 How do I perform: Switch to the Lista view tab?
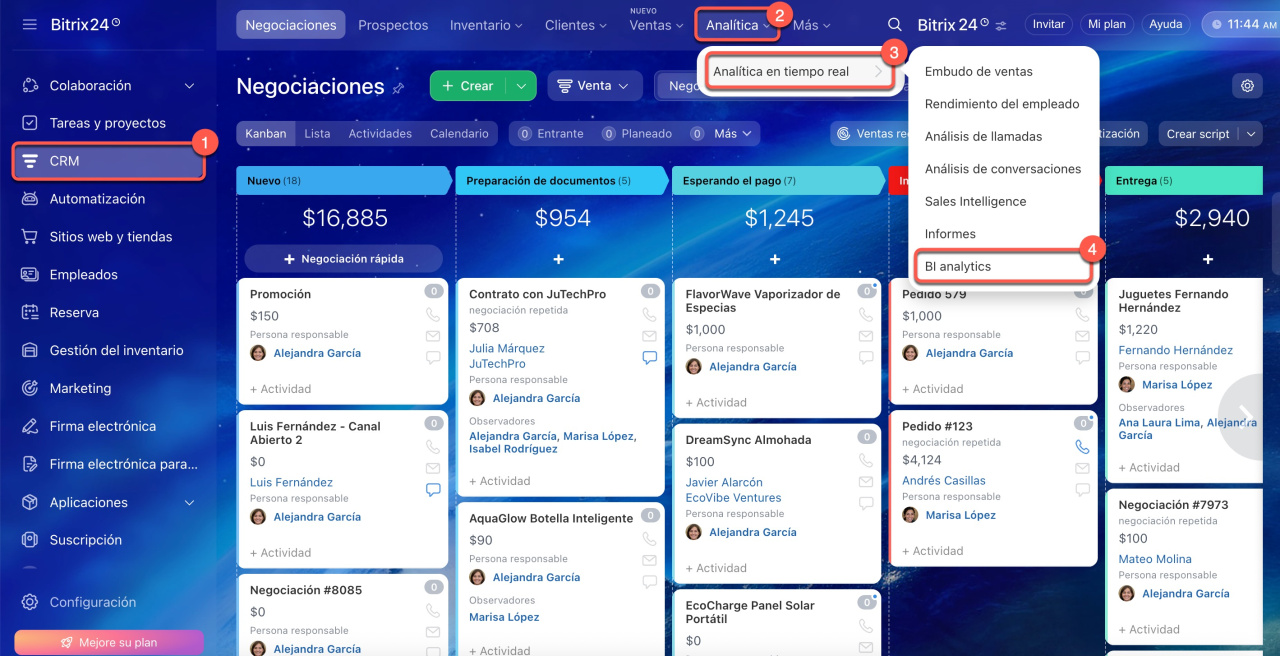click(317, 133)
